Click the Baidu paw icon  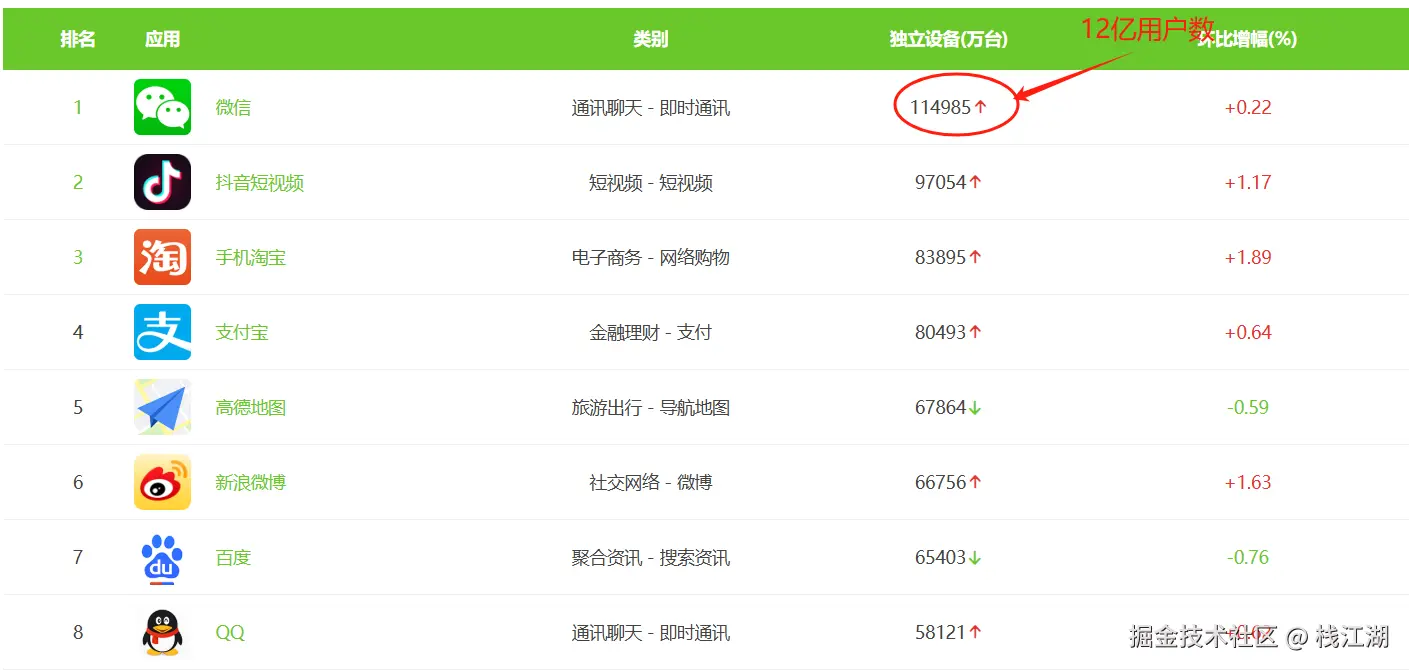(x=162, y=557)
